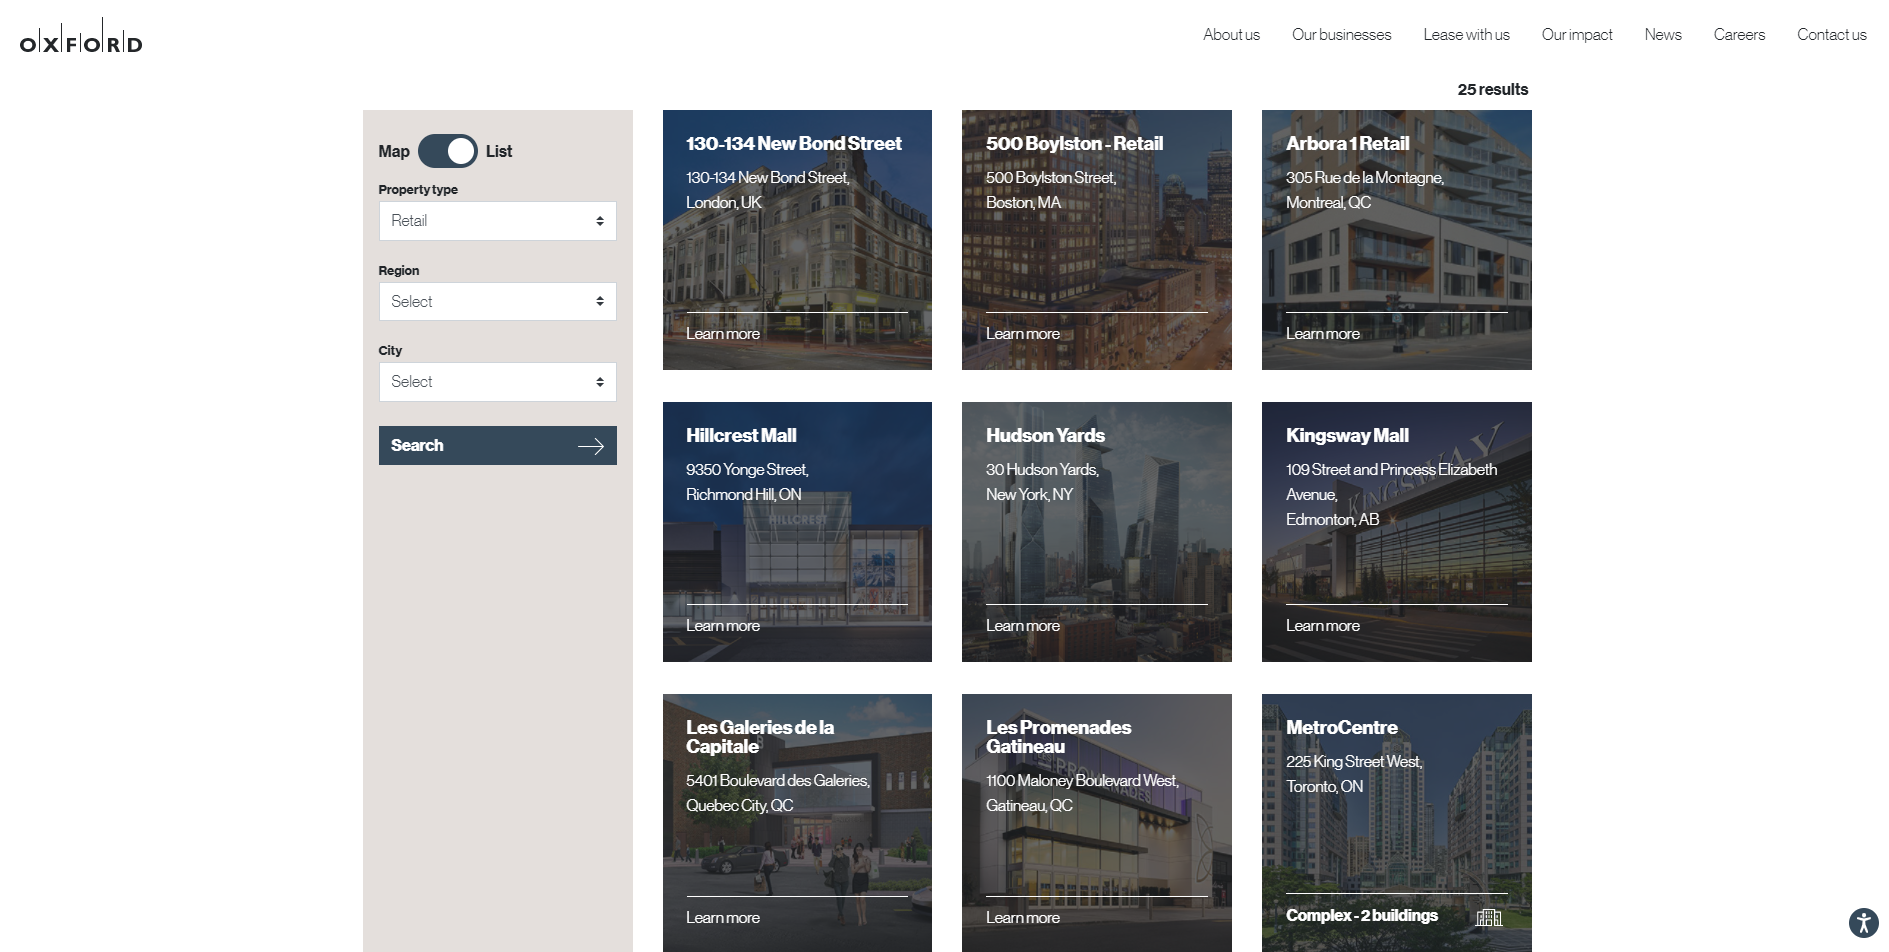Toggle the Map/List view switch

click(447, 151)
